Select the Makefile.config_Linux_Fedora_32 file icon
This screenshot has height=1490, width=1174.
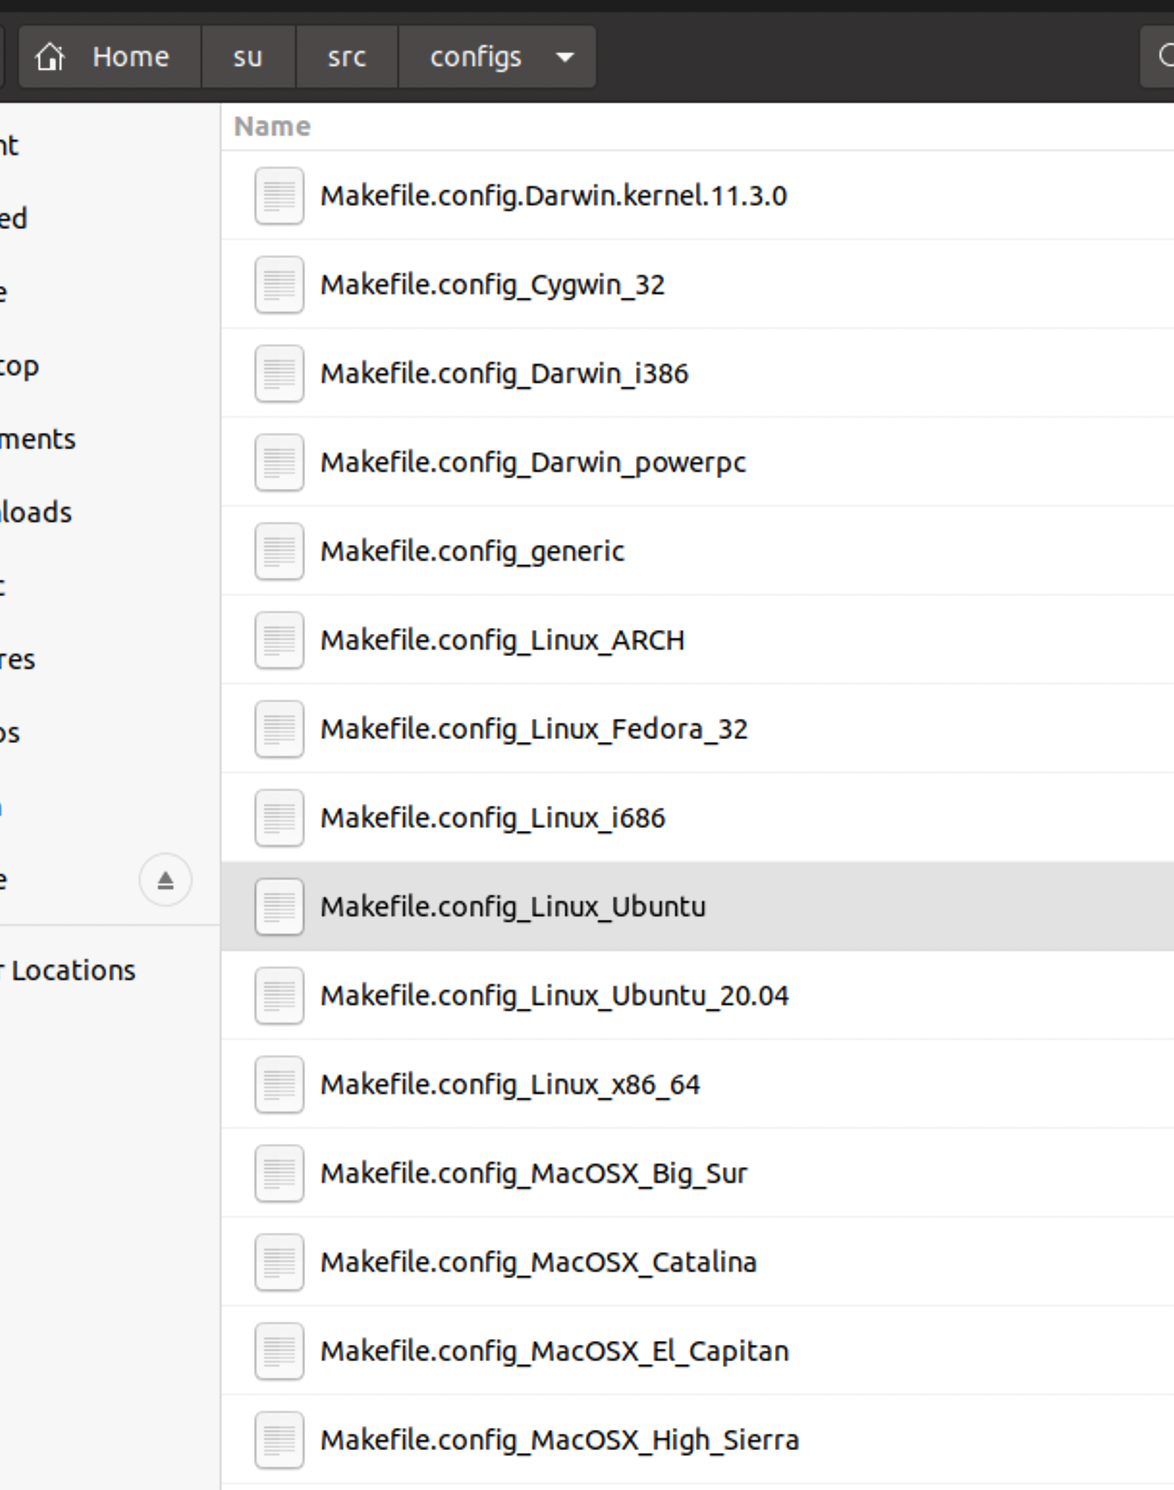coord(279,729)
